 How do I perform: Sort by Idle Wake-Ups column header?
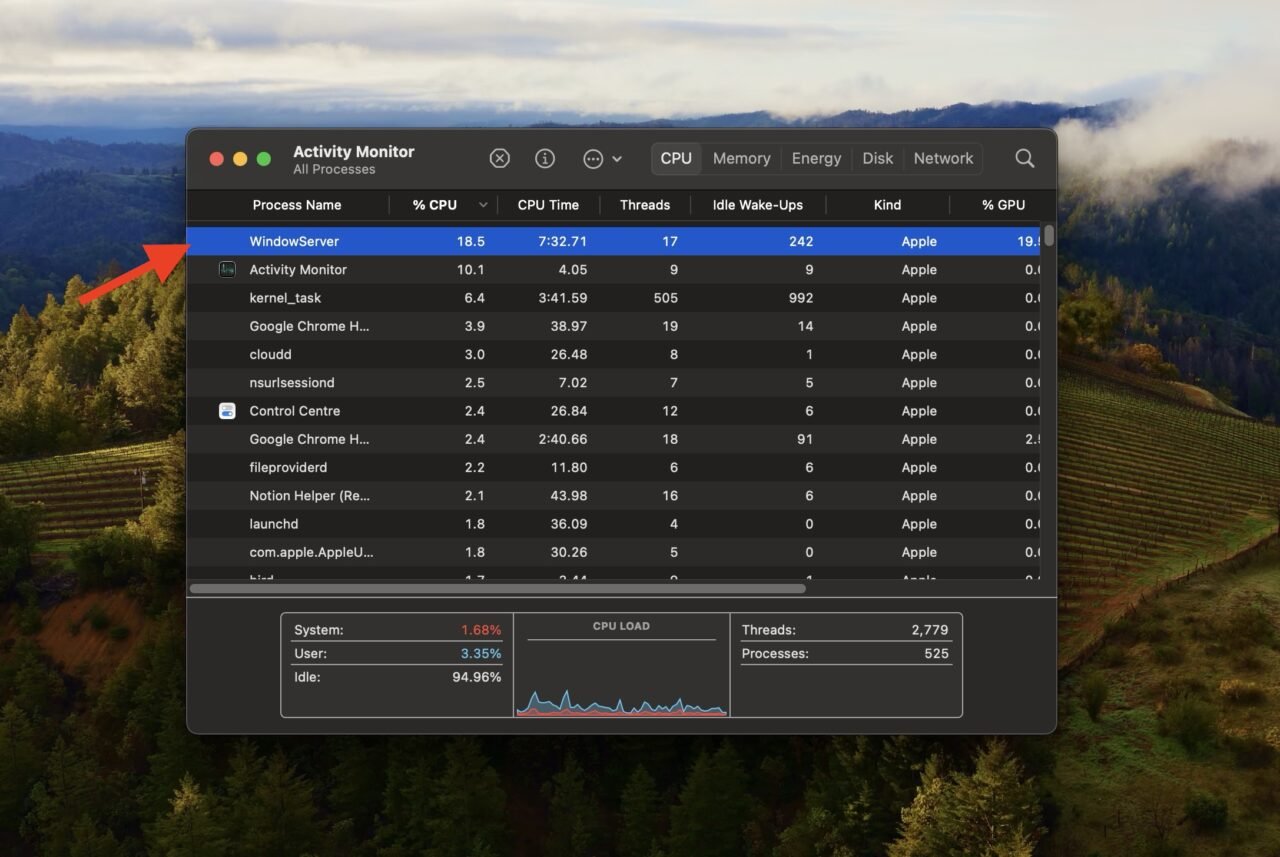(x=758, y=205)
